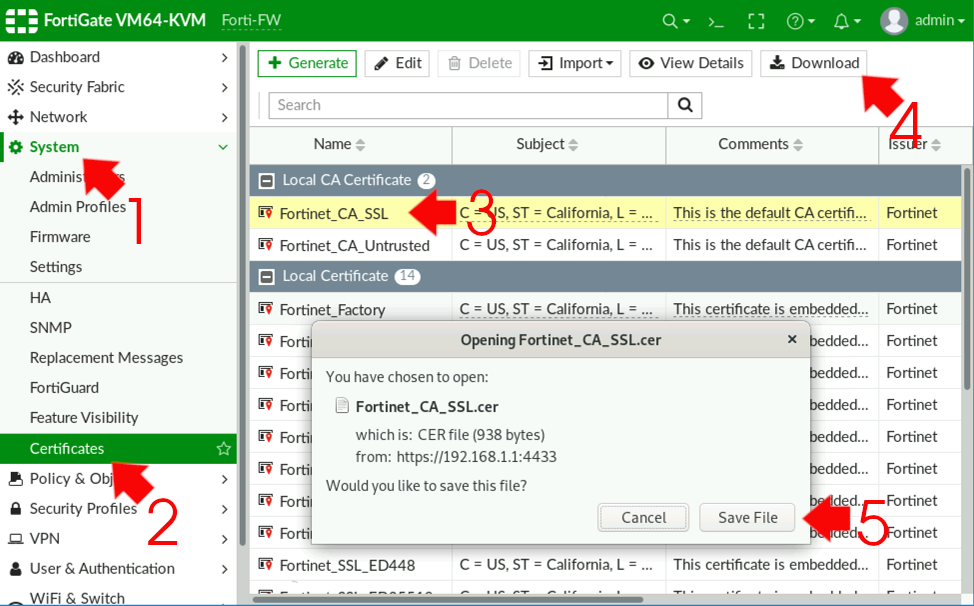Open Settings menu item
Image resolution: width=974 pixels, height=606 pixels.
pos(56,266)
